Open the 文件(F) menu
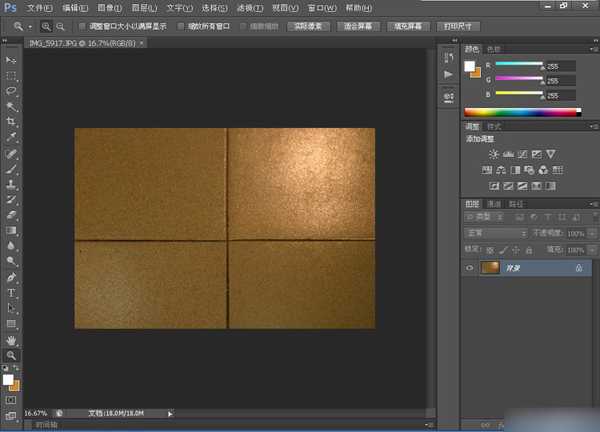The width and height of the screenshot is (600, 432). (40, 7)
